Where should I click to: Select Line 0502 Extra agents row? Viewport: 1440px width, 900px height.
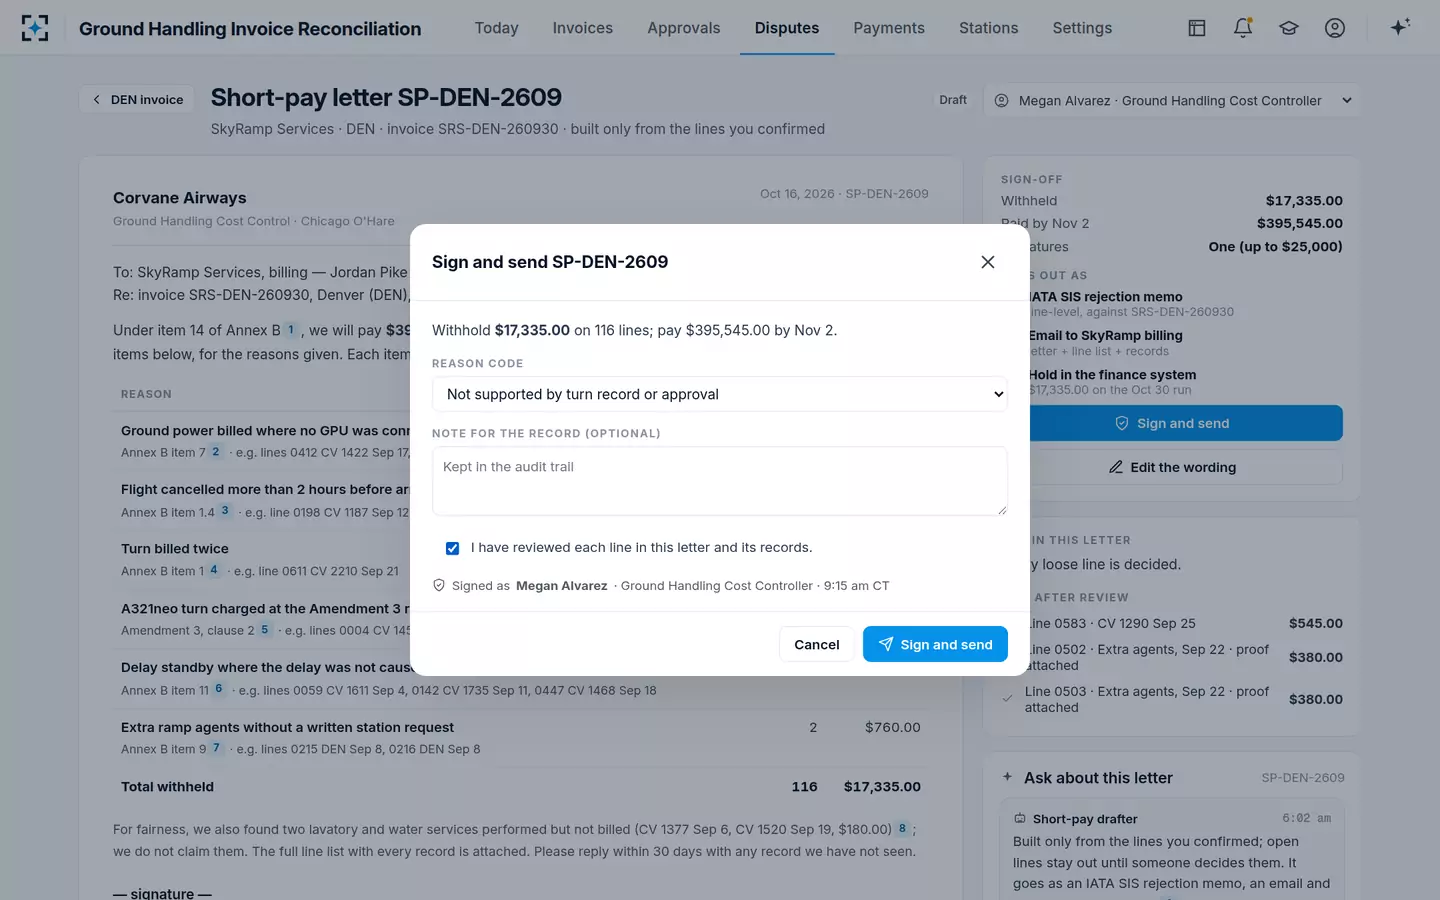pos(1172,657)
